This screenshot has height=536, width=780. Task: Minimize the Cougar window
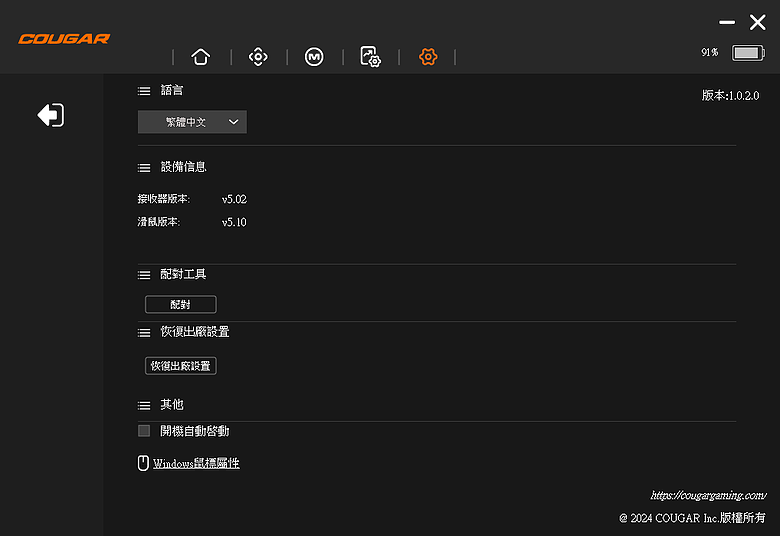[727, 22]
